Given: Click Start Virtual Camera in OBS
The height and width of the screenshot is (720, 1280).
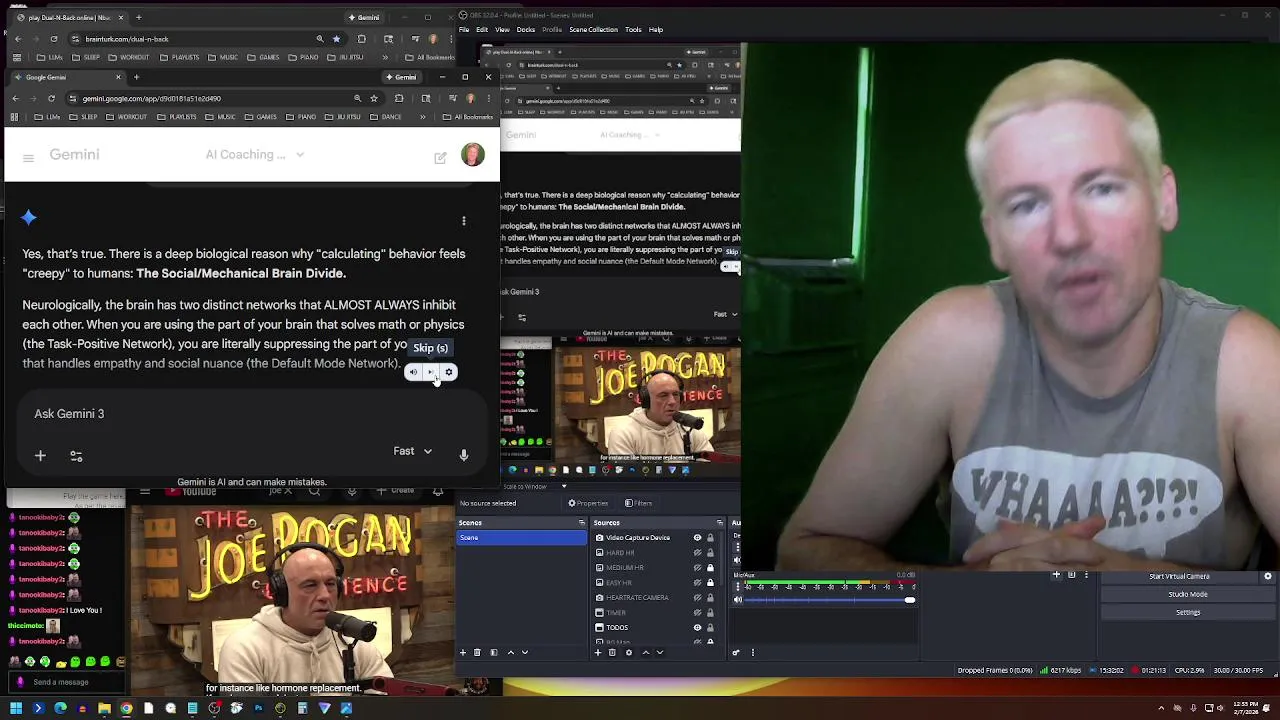Looking at the screenshot, I should point(1179,576).
